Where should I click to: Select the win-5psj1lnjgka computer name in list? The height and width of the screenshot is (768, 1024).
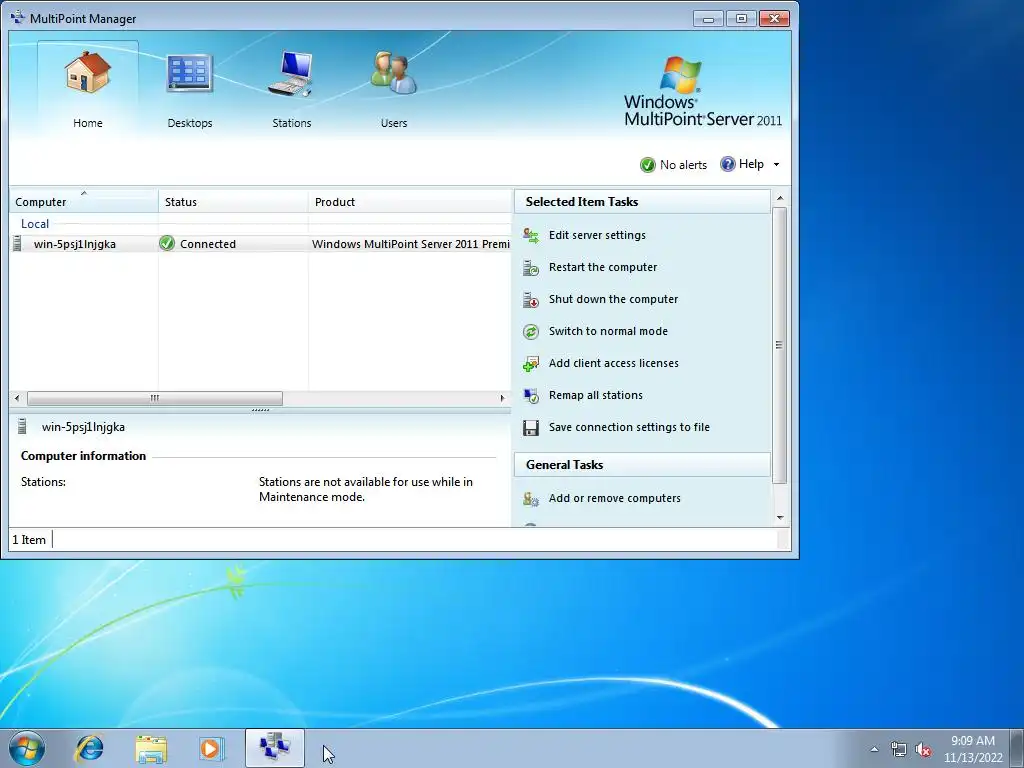click(x=74, y=244)
